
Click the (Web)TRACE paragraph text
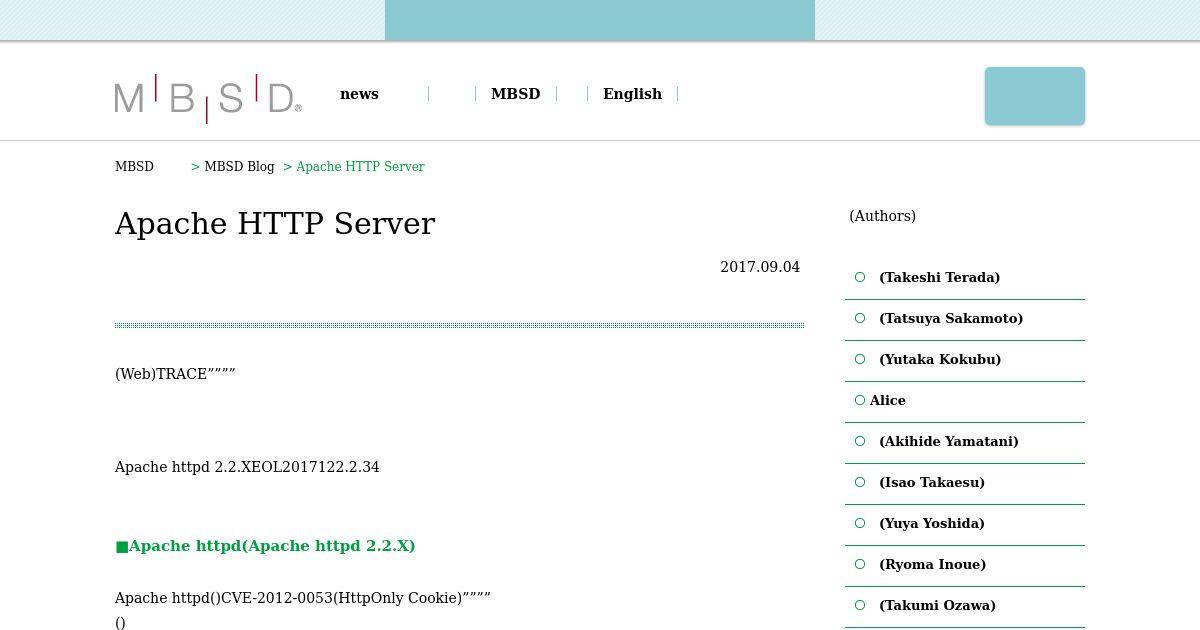point(175,374)
